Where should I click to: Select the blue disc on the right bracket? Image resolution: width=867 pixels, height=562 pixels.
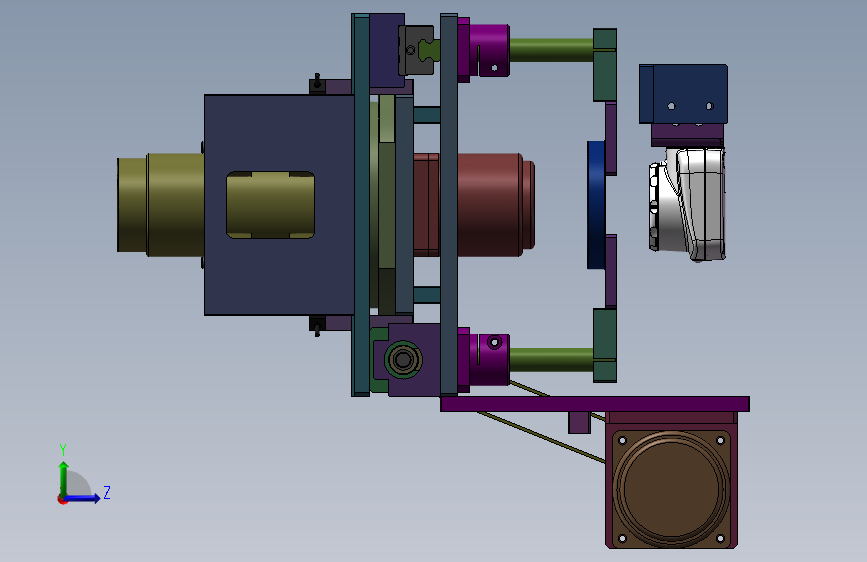point(596,205)
